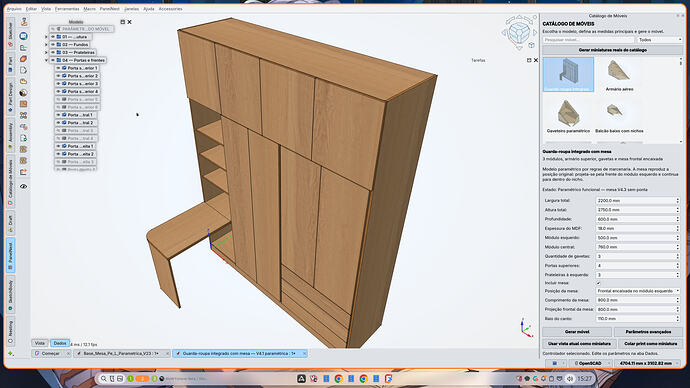The height and width of the screenshot is (388, 690).
Task: Hide Porta ...eita 1 via its eye icon
Action: 59,146
